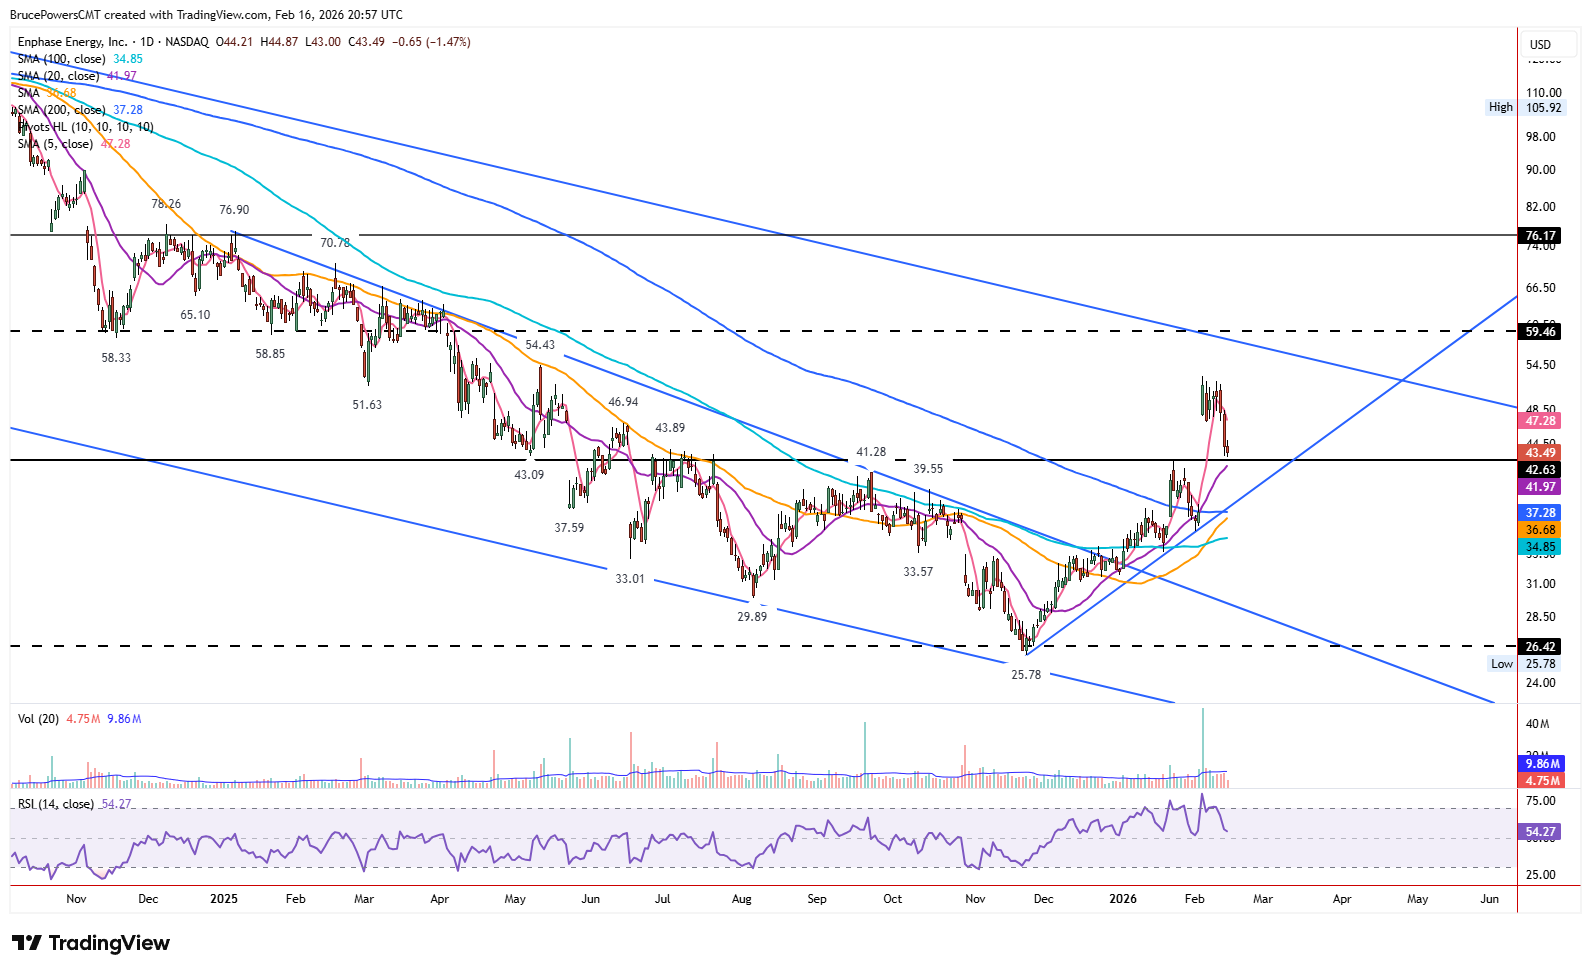This screenshot has width=1591, height=973.
Task: Click the 40M volume axis value
Action: click(x=1538, y=724)
